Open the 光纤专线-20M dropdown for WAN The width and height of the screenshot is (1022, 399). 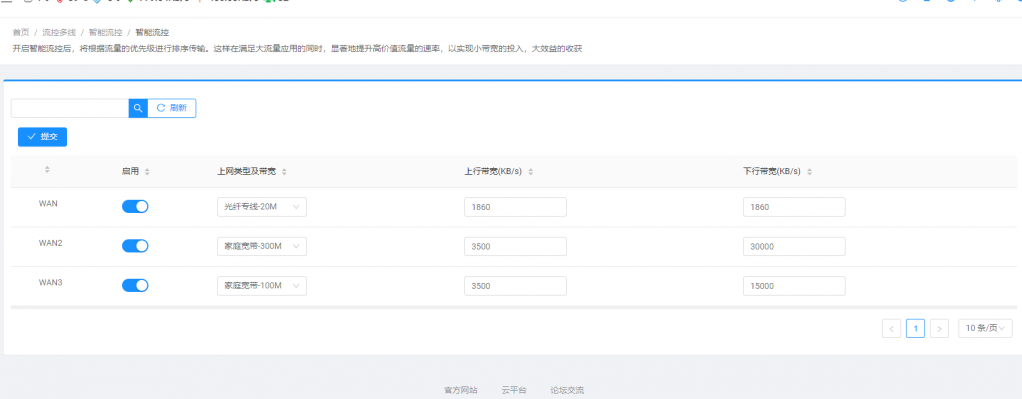click(262, 207)
